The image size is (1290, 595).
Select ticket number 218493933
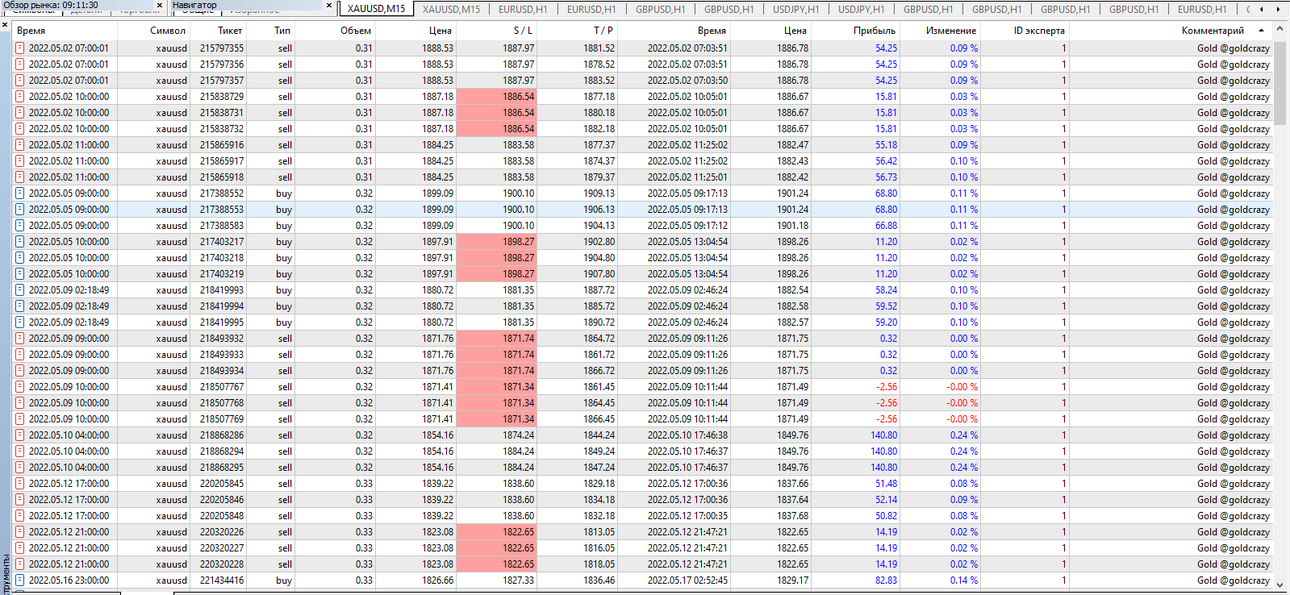click(222, 354)
